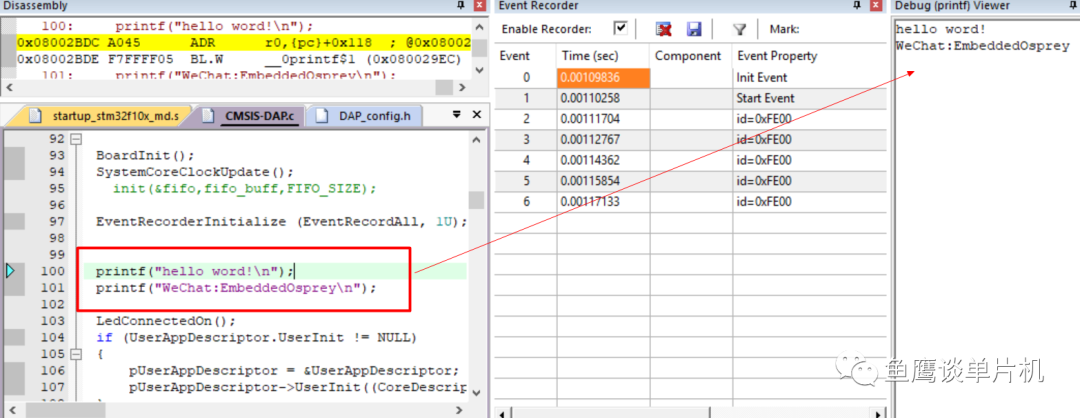Viewport: 1080px width, 418px height.
Task: Select event number 3 in Event column
Action: 526,139
